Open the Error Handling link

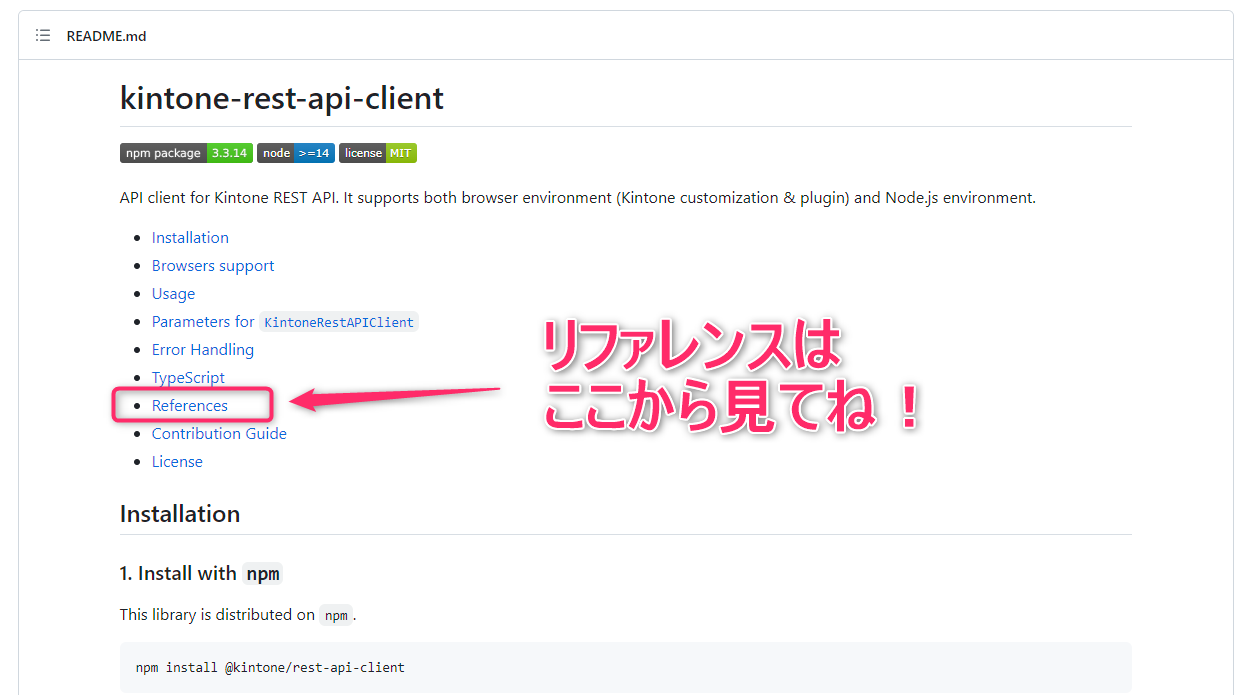pyautogui.click(x=202, y=349)
